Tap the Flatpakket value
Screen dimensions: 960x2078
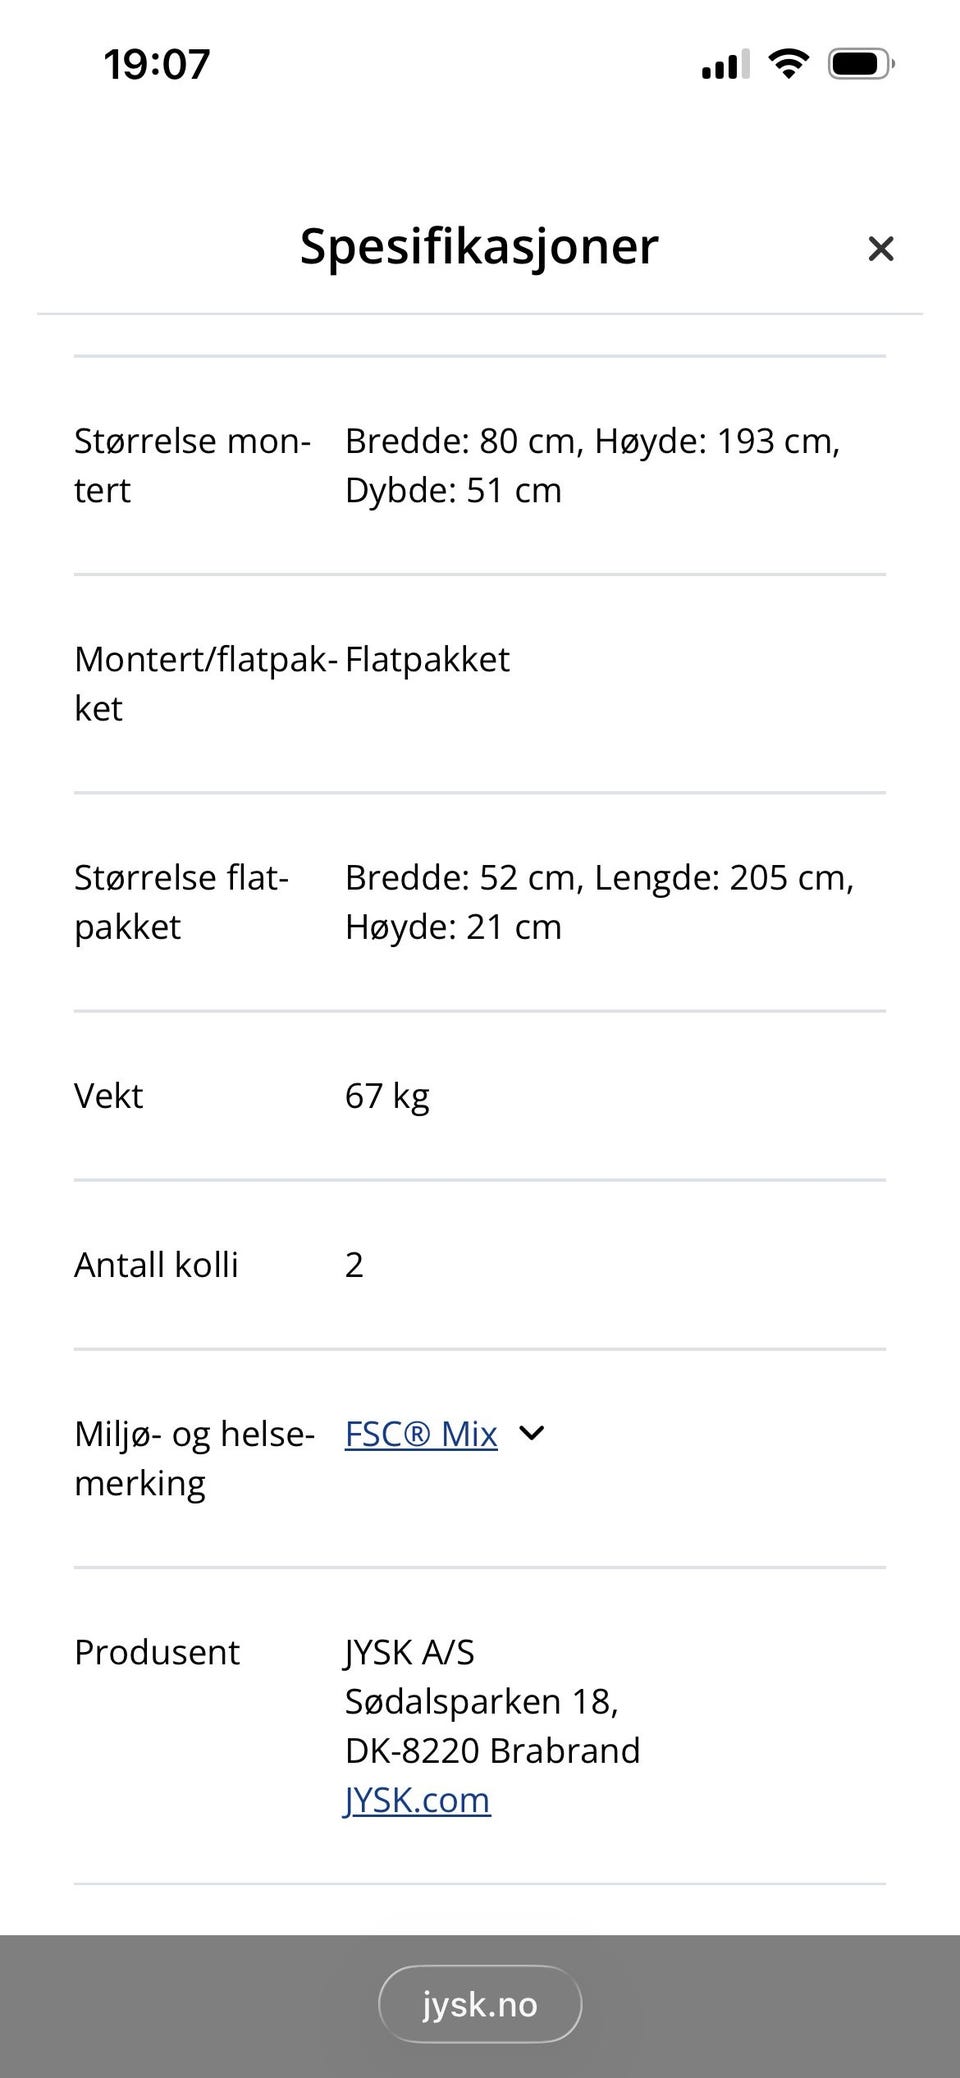point(427,659)
